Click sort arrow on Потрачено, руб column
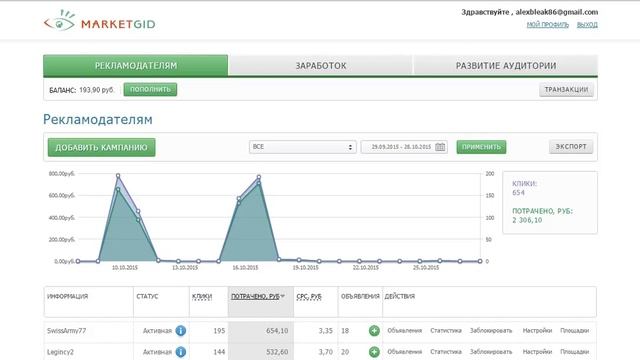Viewport: 640px width, 360px height. coord(282,296)
